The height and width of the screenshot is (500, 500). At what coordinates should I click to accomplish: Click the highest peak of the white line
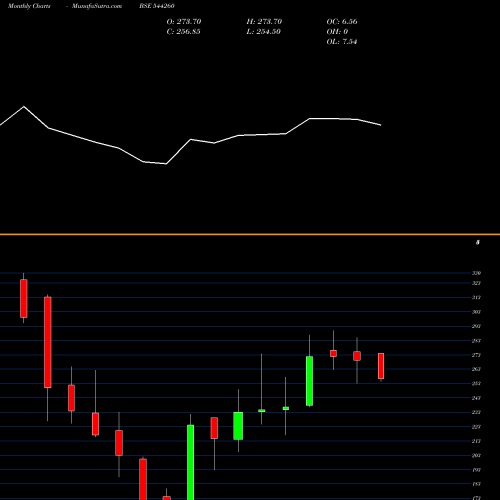click(x=24, y=107)
